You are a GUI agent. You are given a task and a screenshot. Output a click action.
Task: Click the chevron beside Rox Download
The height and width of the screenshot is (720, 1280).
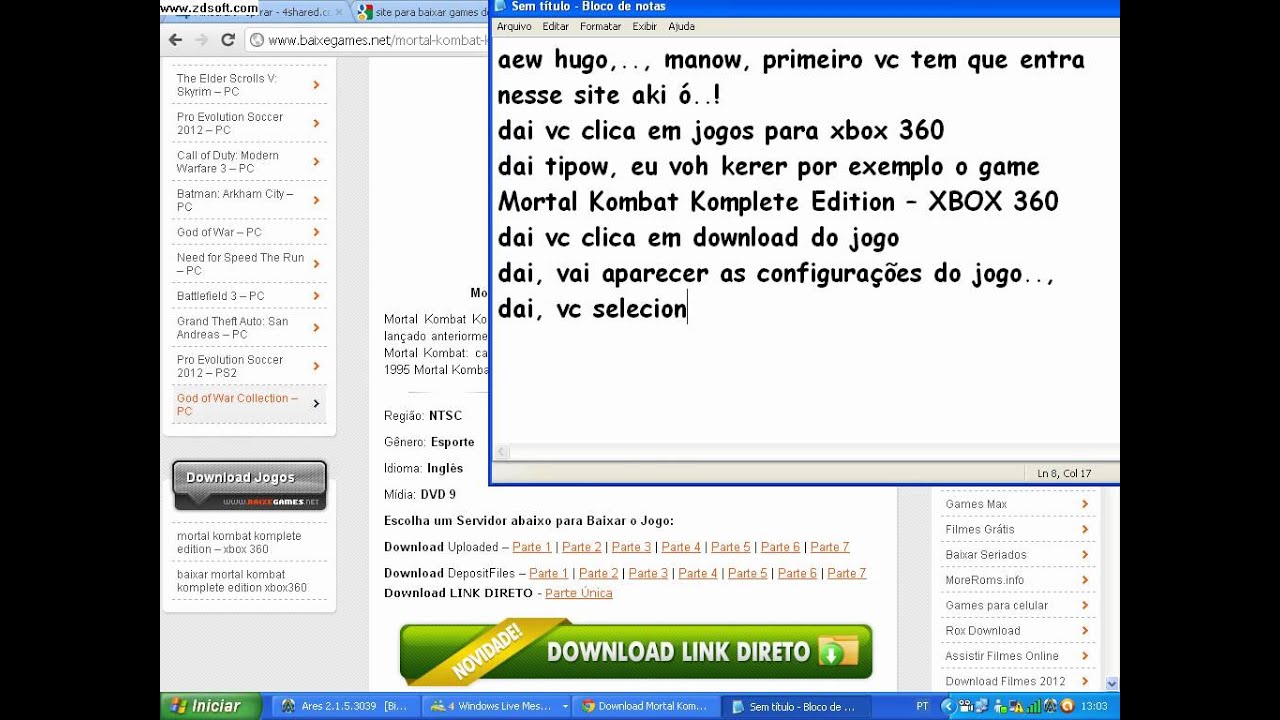click(1085, 631)
